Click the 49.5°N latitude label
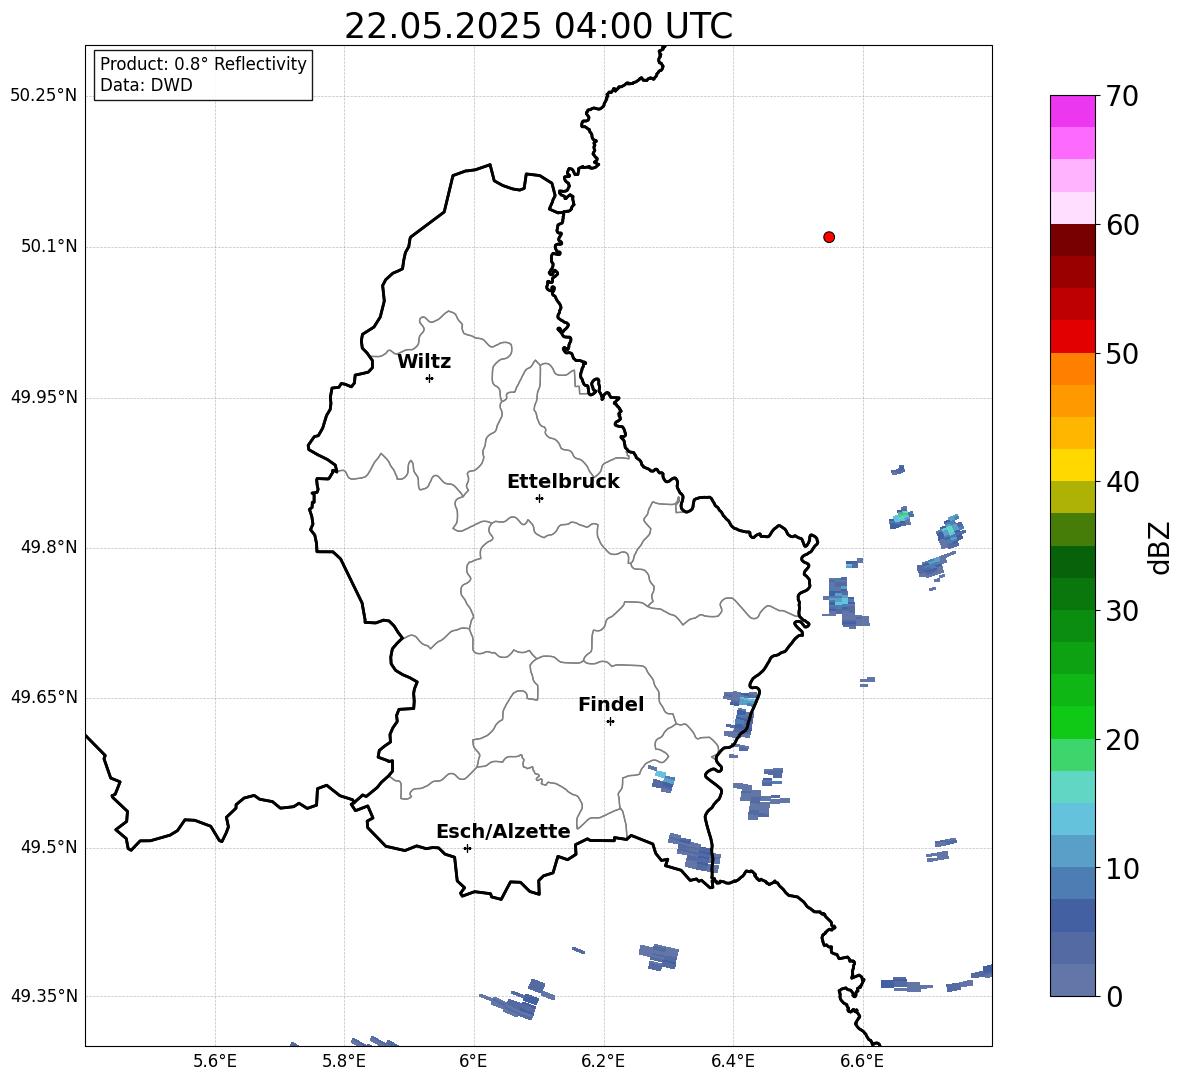 [x=49, y=847]
